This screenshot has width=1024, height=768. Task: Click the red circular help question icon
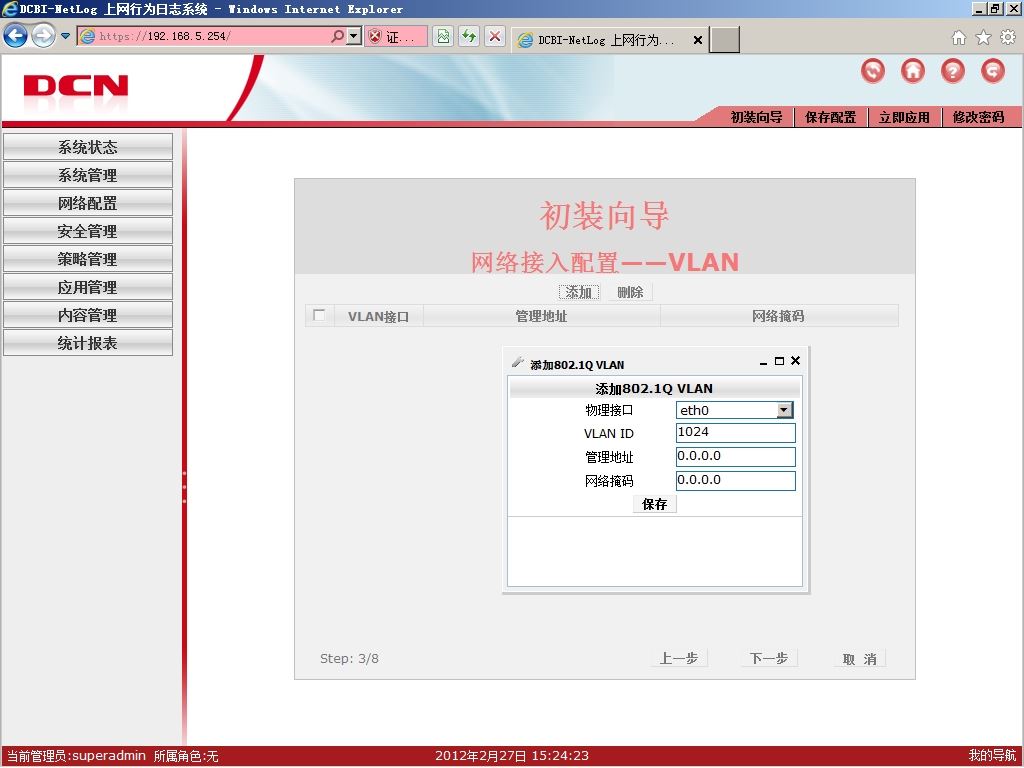click(x=953, y=71)
